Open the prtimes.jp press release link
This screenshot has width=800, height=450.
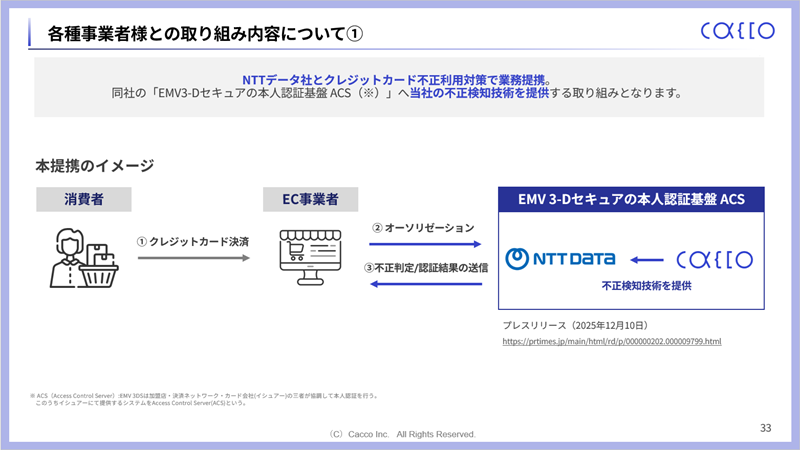click(611, 342)
